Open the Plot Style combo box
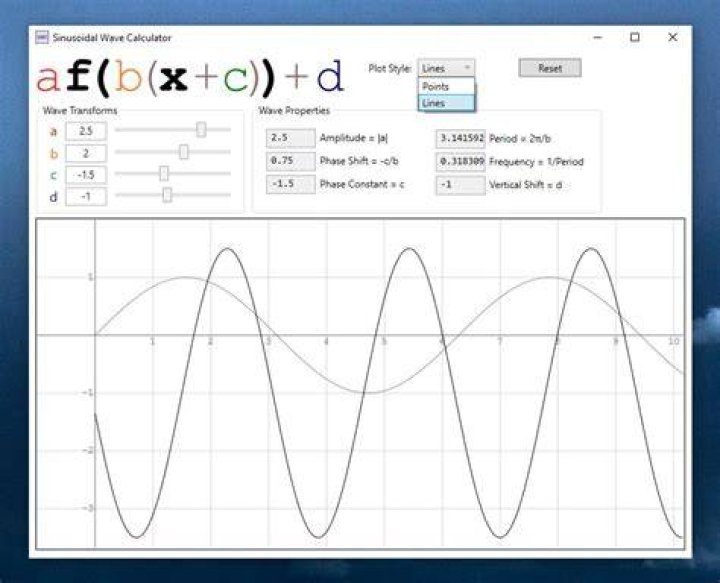 point(446,68)
